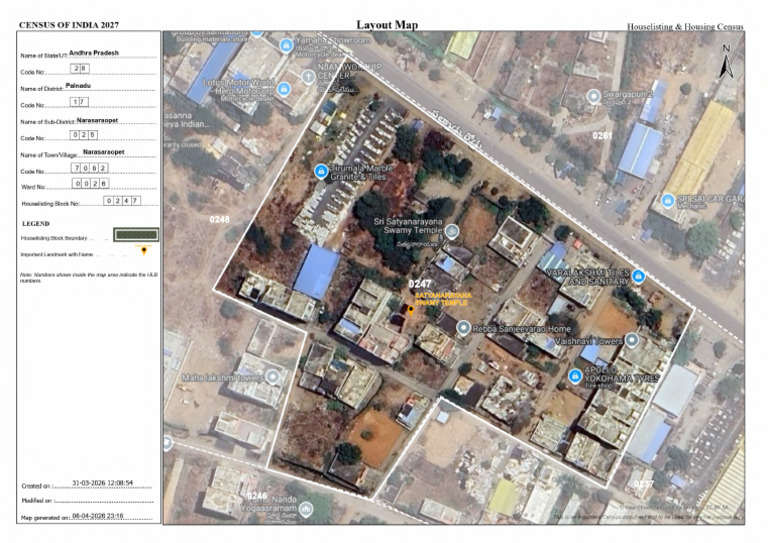Click the Modified on blank field

(x=103, y=500)
